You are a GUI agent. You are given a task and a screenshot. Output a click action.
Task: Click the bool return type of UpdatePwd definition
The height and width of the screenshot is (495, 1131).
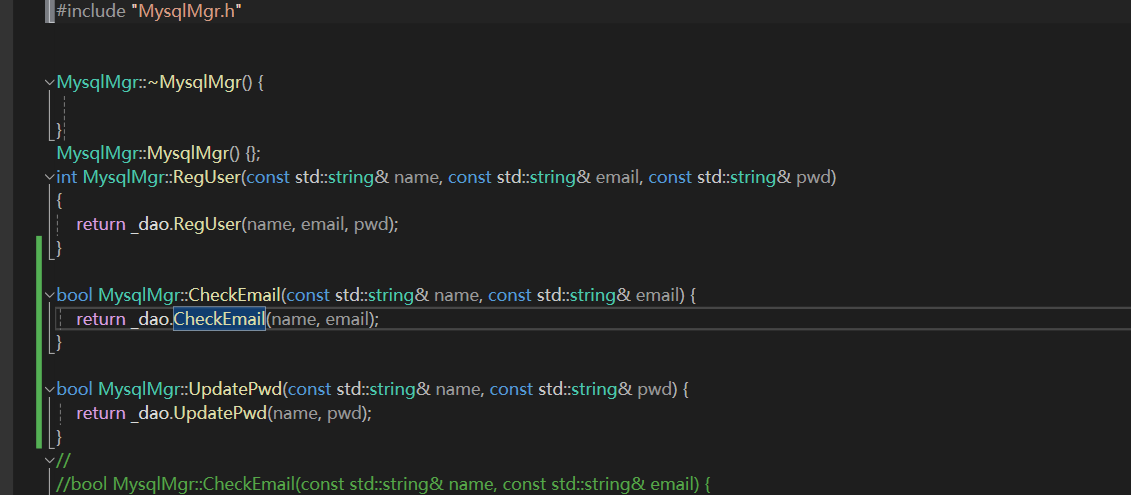point(74,390)
